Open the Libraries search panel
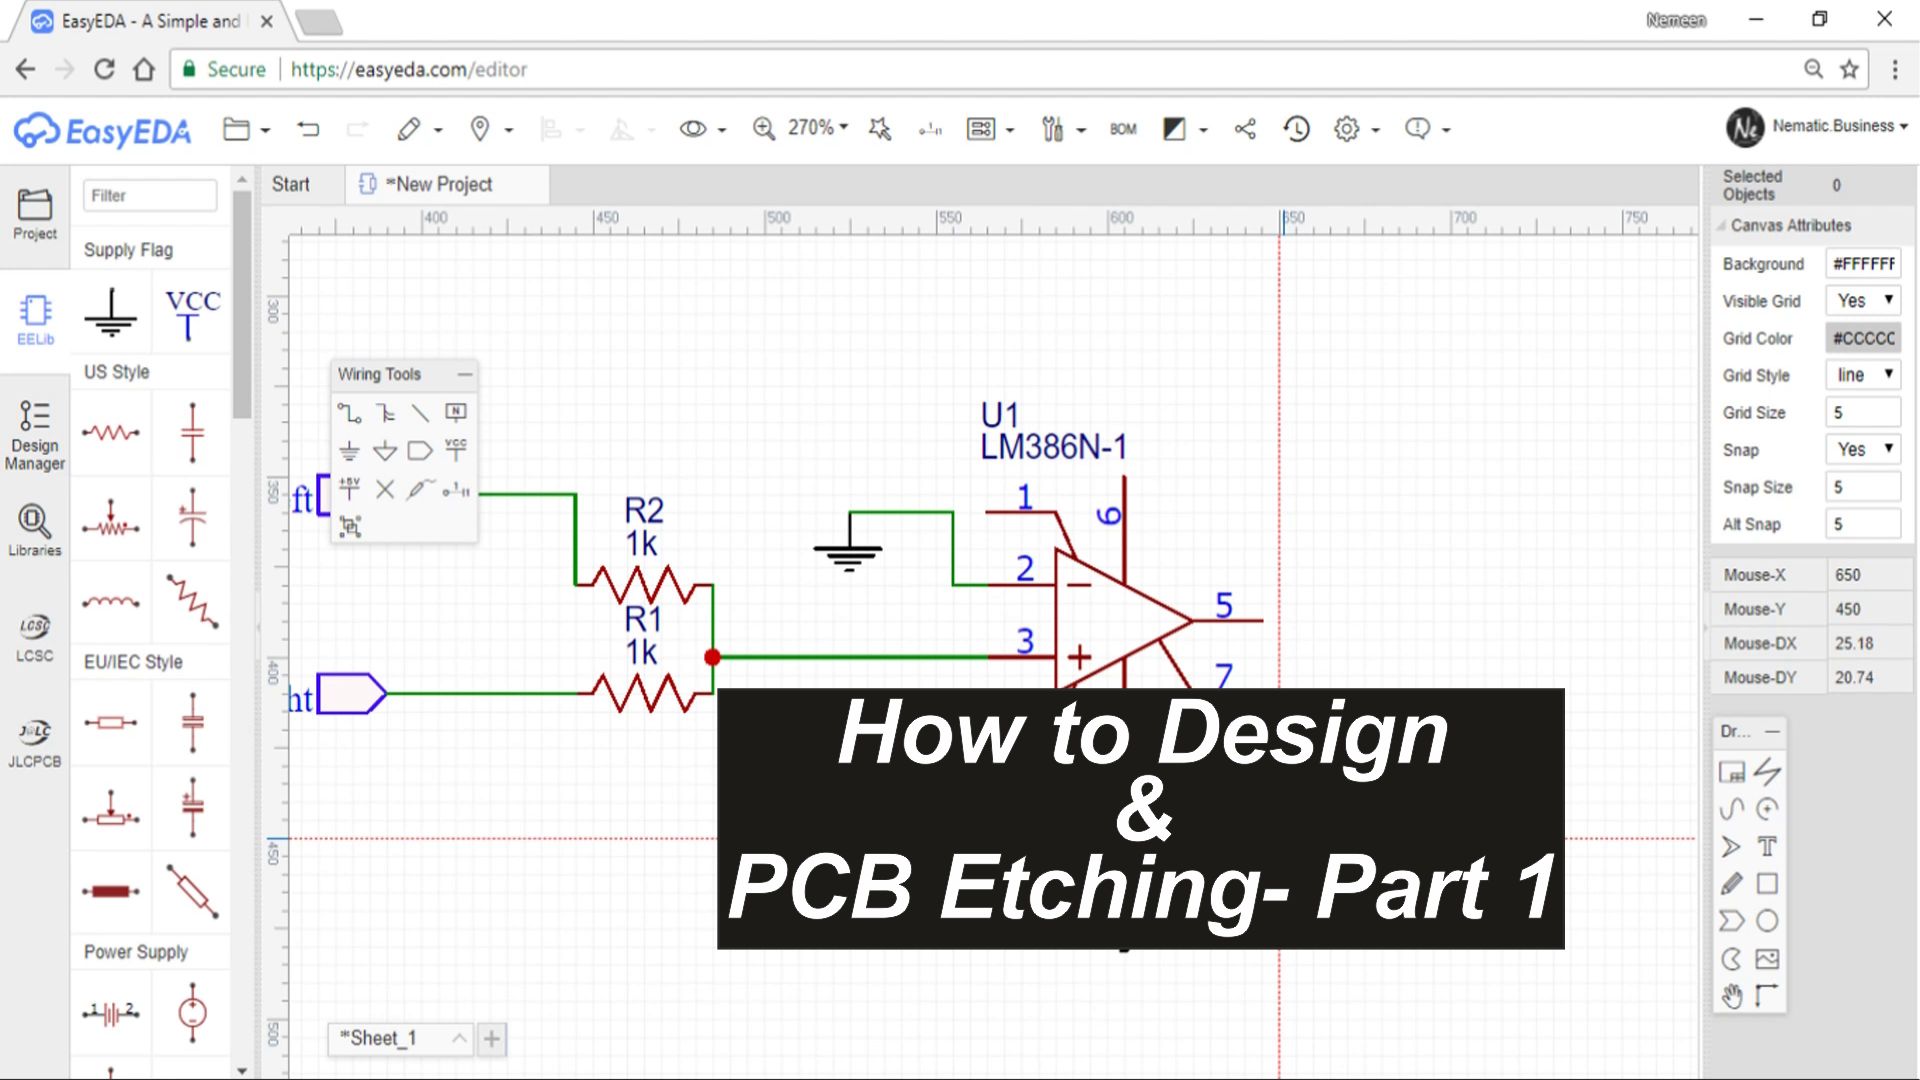Viewport: 1920px width, 1080px height. click(x=35, y=530)
